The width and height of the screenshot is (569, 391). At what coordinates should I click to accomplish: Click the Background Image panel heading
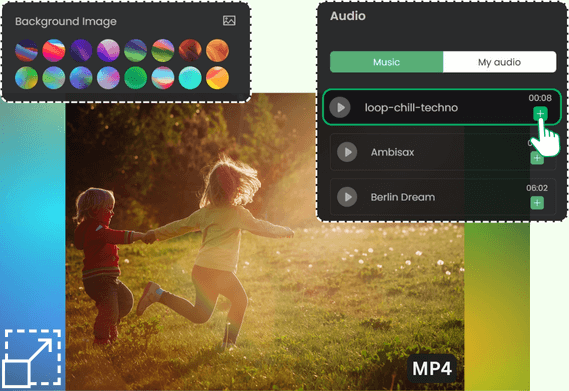[x=66, y=22]
